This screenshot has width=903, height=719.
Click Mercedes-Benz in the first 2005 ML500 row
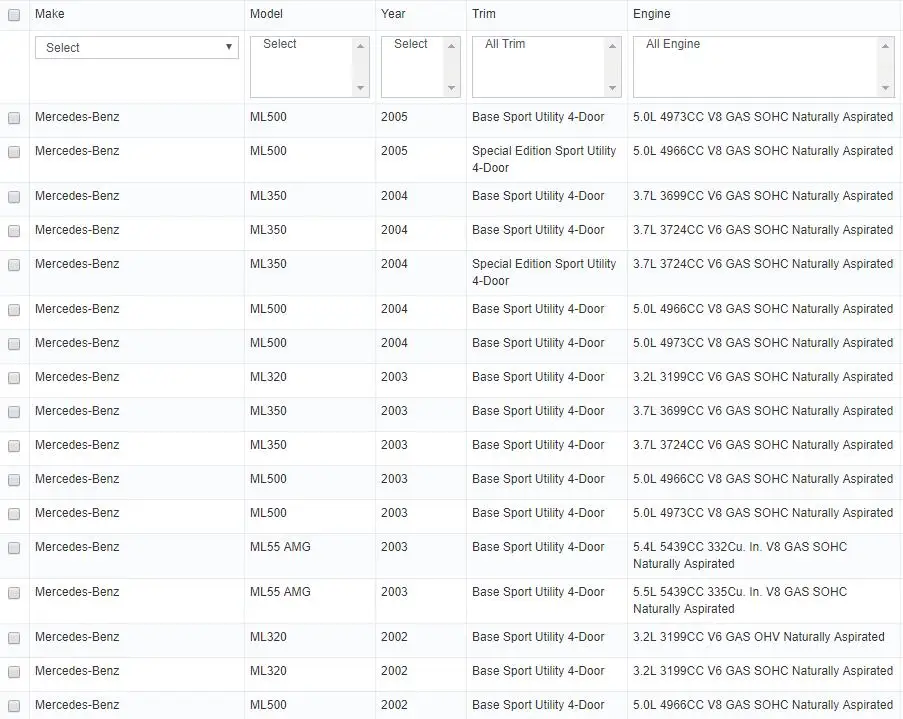77,117
